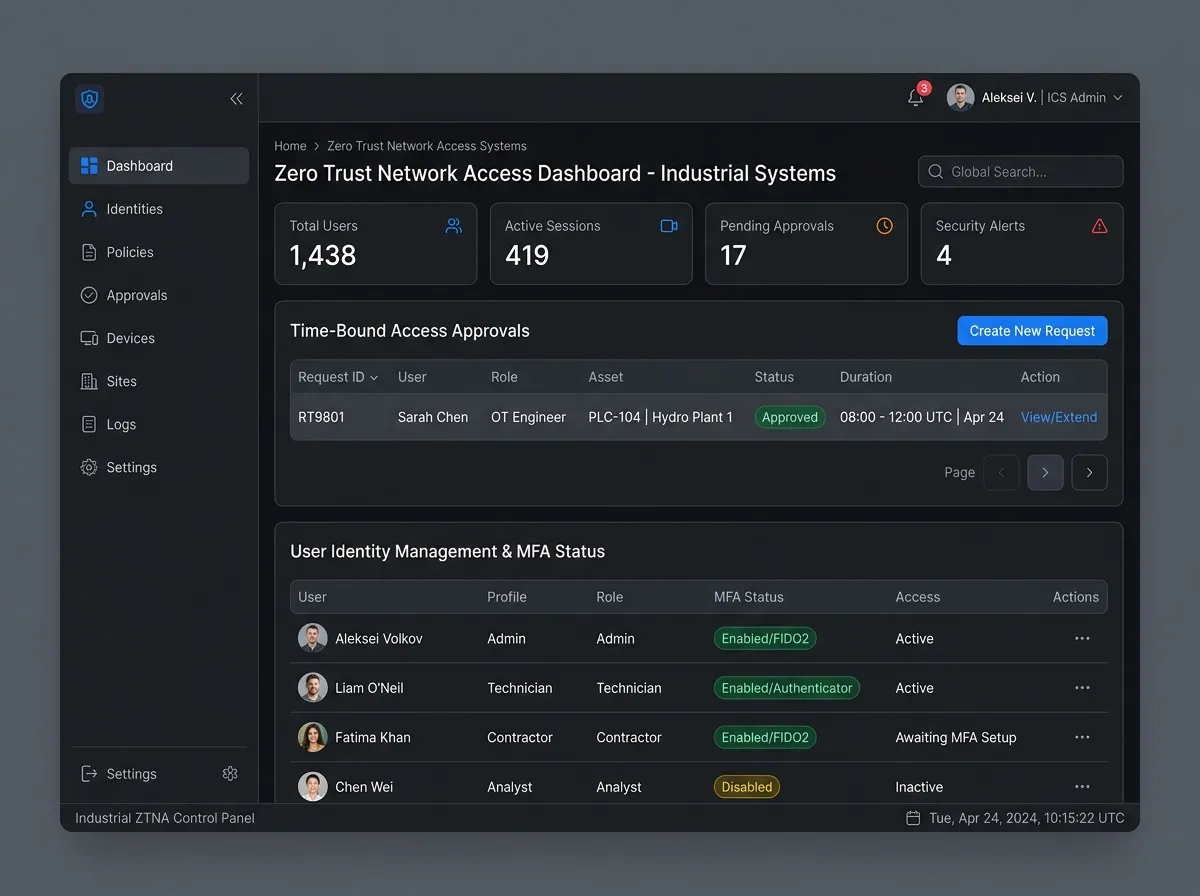This screenshot has height=896, width=1200.
Task: Click the Policies document icon
Action: pyautogui.click(x=89, y=252)
